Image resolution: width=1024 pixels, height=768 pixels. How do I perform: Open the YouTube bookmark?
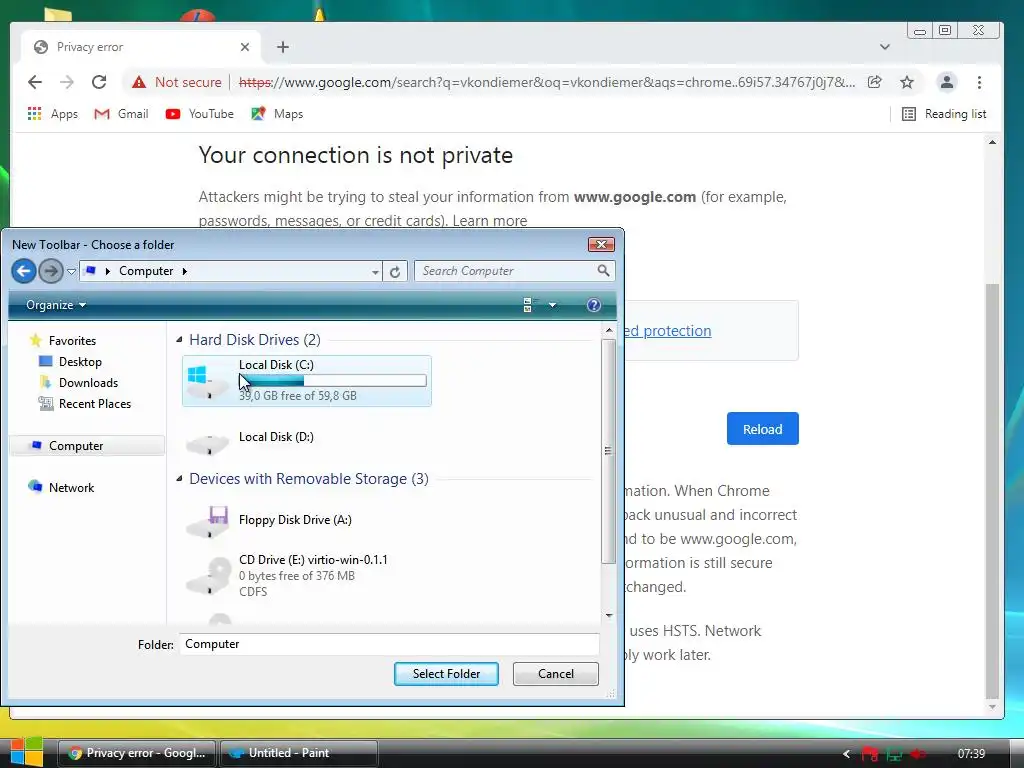[199, 114]
